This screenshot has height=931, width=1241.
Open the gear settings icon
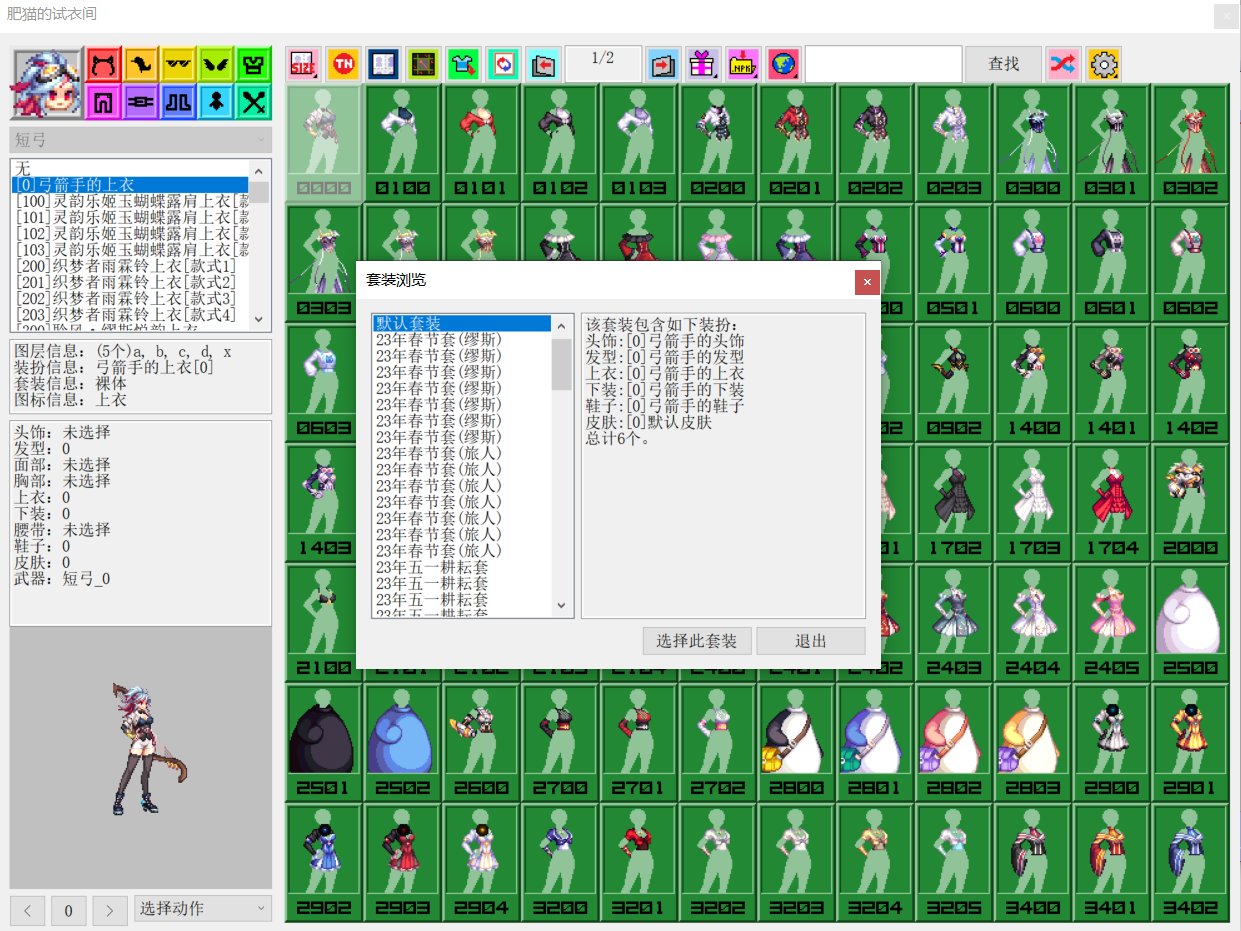1104,65
